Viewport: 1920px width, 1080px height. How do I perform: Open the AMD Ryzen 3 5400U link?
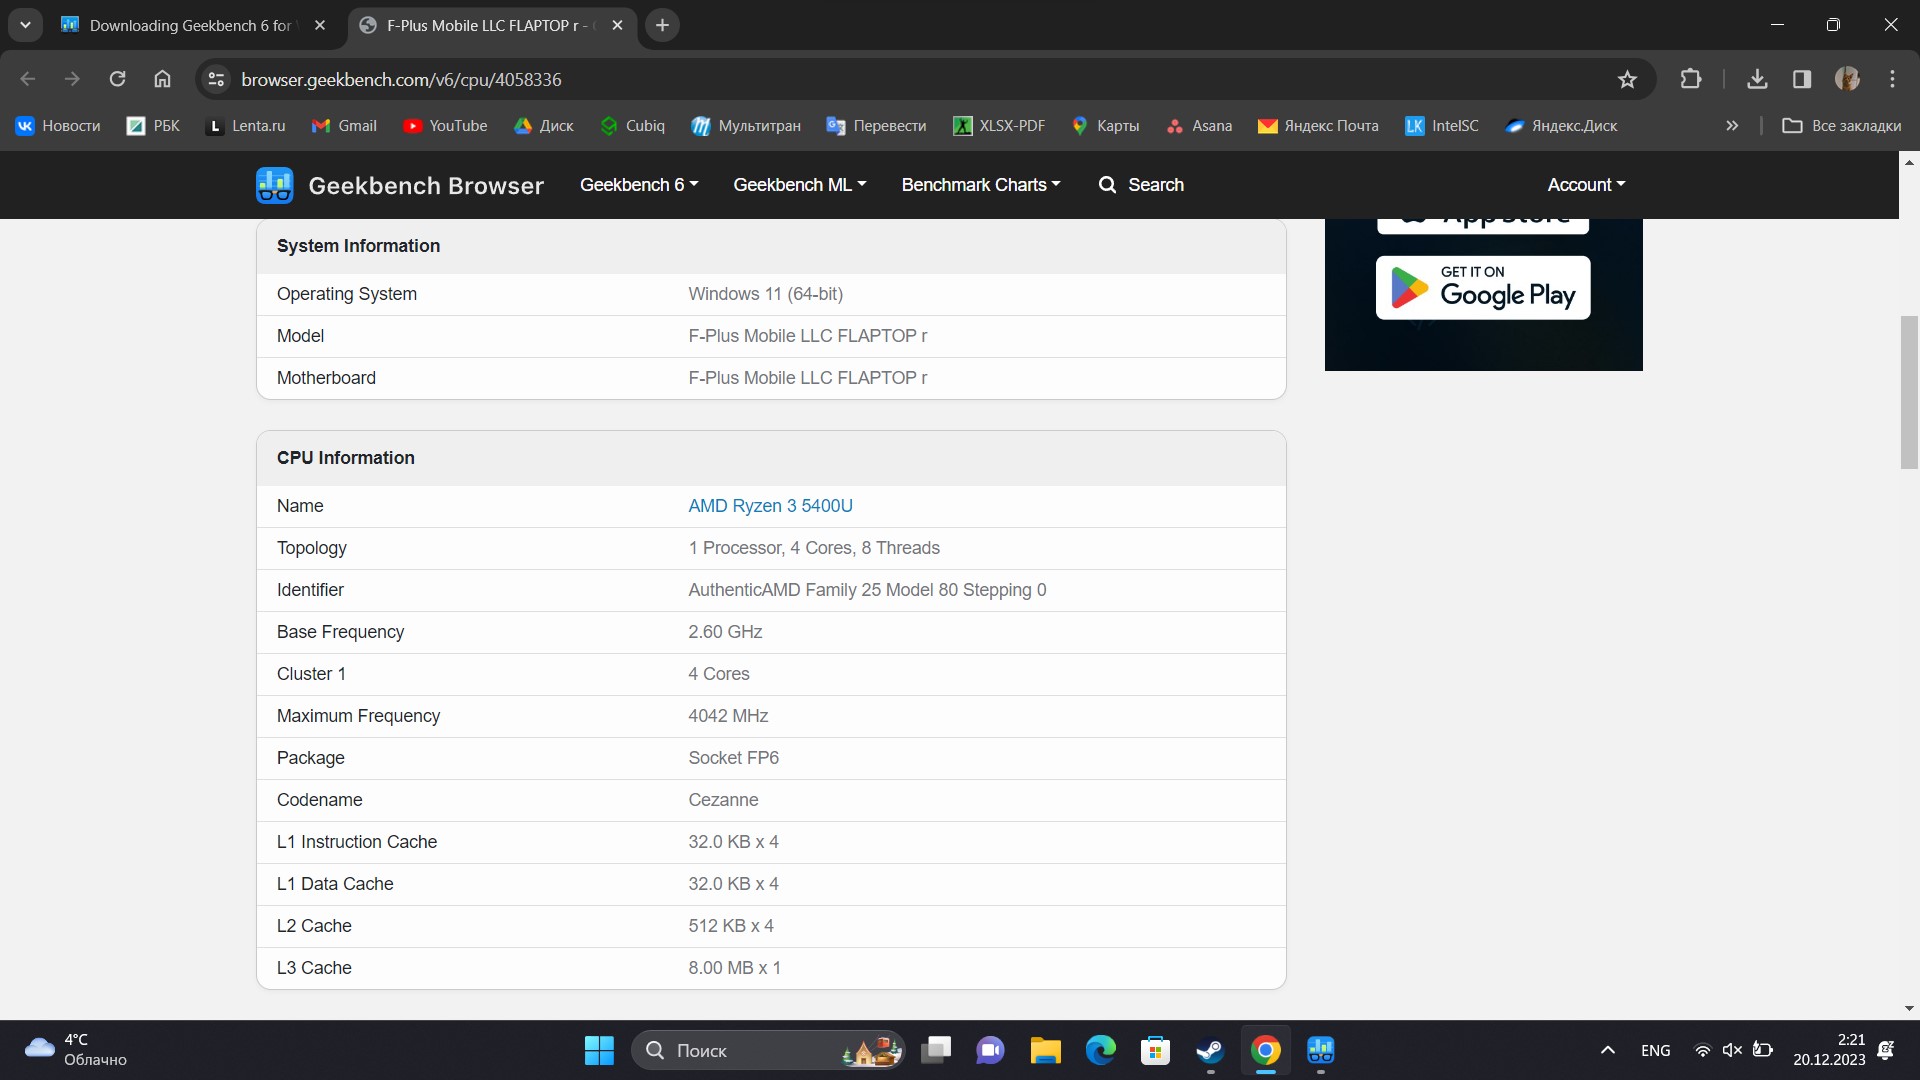[770, 506]
